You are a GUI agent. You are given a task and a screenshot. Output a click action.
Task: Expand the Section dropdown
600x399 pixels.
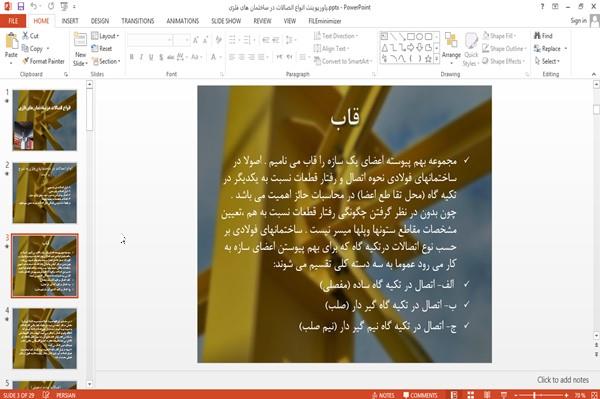point(106,61)
